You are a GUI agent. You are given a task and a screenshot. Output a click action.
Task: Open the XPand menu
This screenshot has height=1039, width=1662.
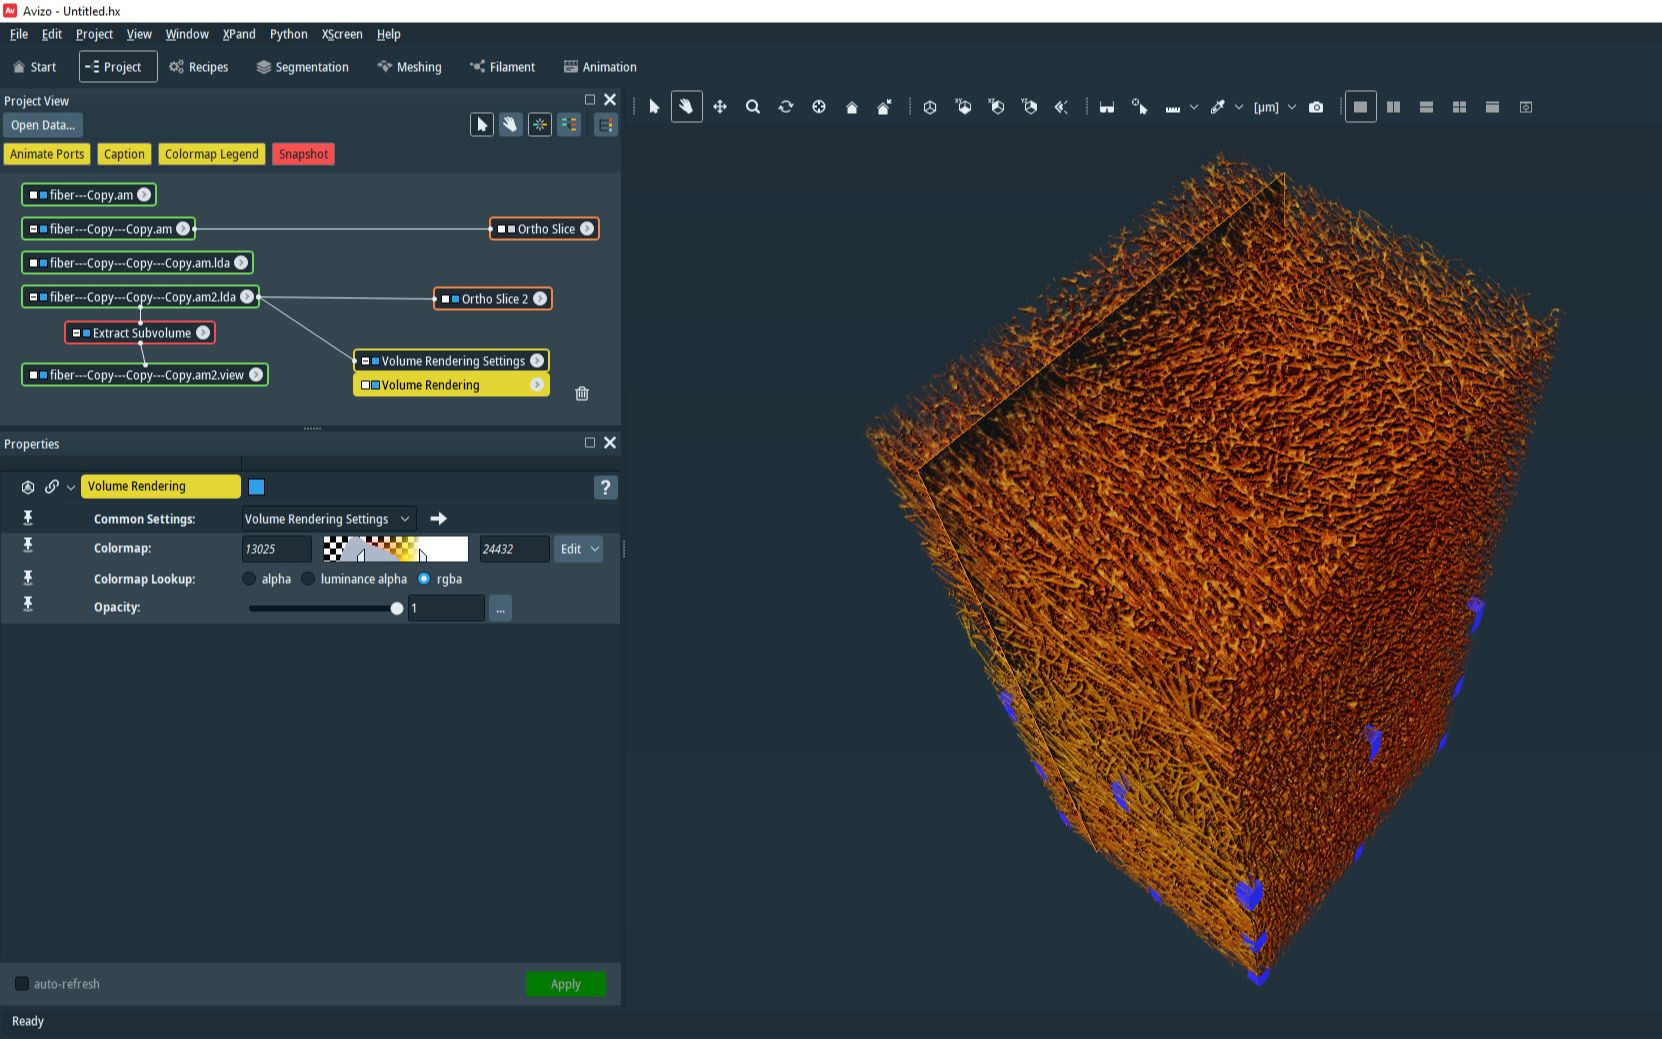pos(239,34)
